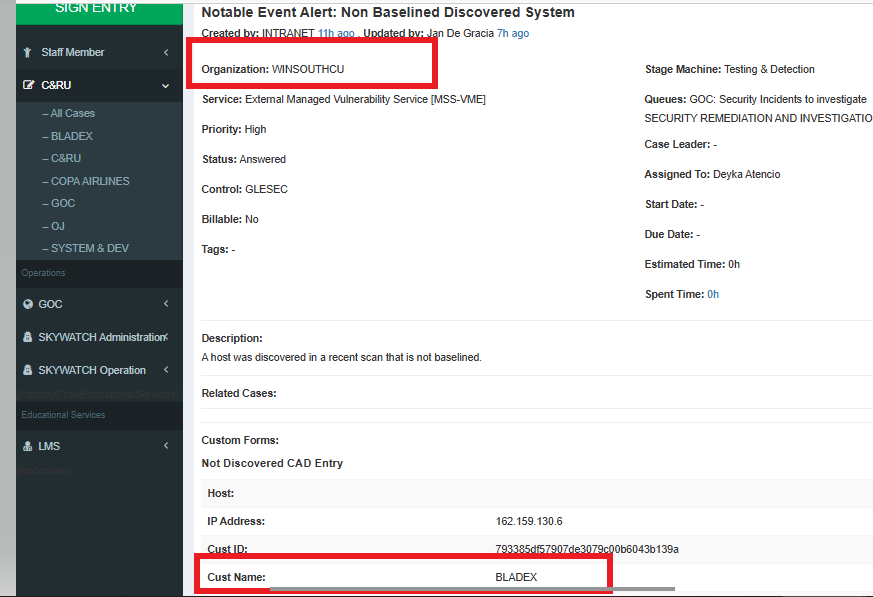Viewport: 873px width, 597px height.
Task: Click the IP Address value 162.159.130.6
Action: (x=529, y=521)
